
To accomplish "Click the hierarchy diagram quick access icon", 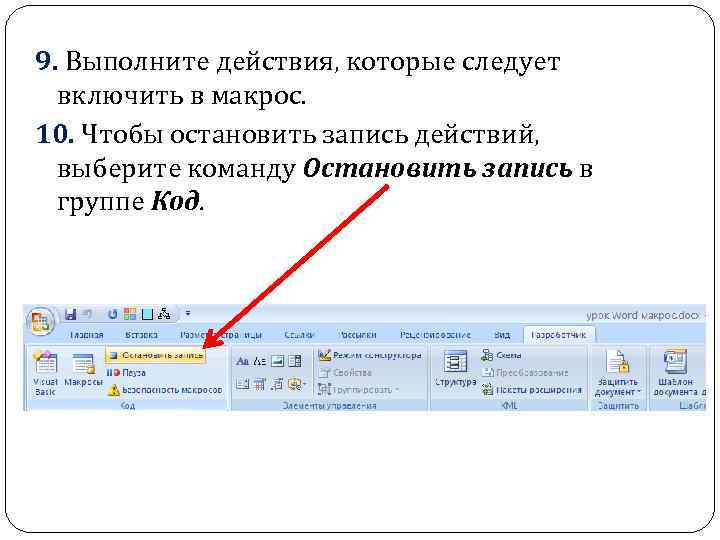I will (x=164, y=314).
